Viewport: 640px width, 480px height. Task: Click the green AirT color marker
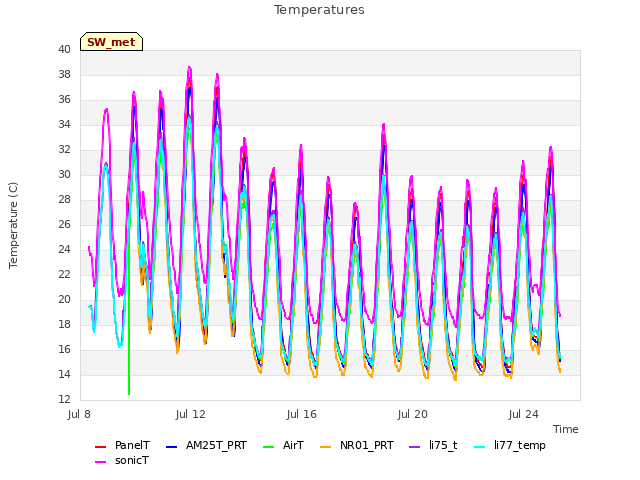click(269, 447)
